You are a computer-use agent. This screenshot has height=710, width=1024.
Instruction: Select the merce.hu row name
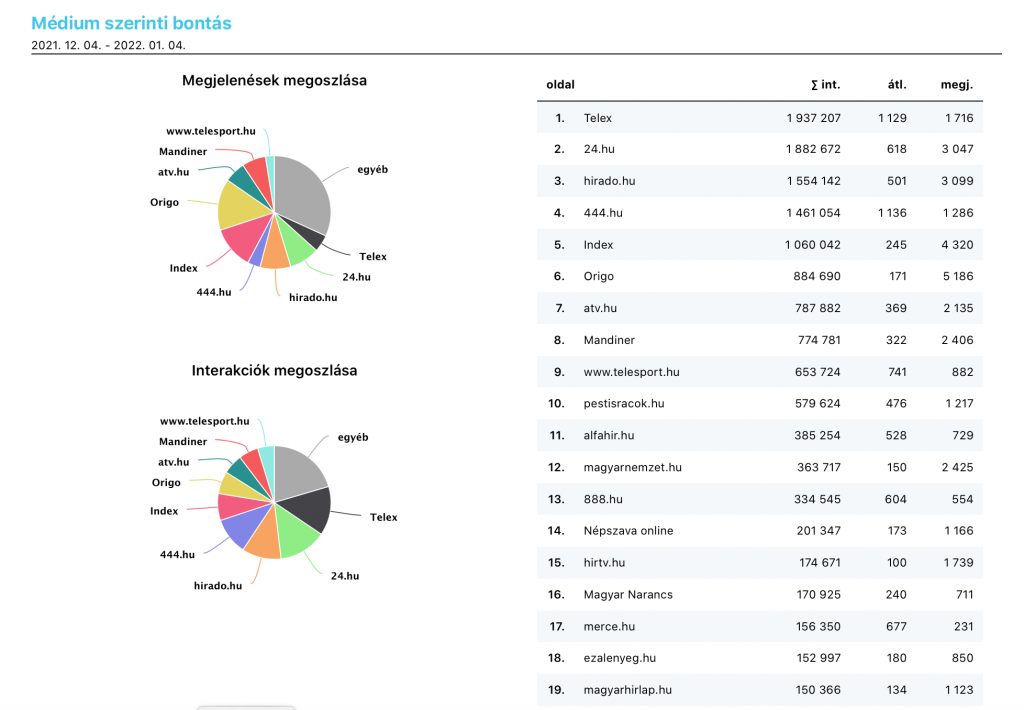[x=609, y=626]
